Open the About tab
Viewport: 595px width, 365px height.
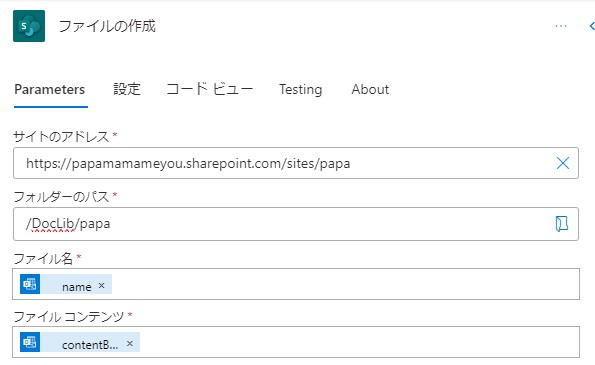370,90
